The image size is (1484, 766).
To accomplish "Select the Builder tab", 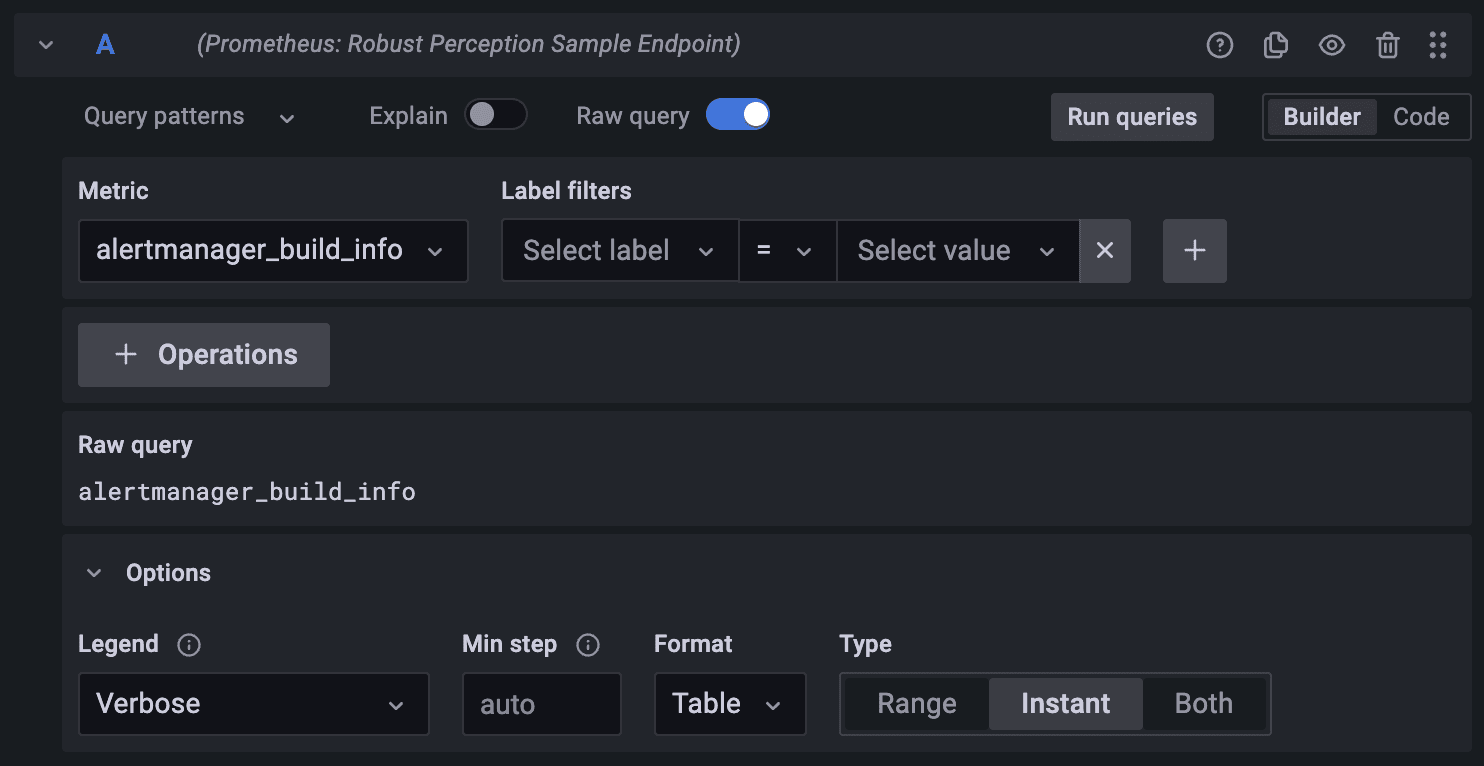I will click(x=1321, y=117).
